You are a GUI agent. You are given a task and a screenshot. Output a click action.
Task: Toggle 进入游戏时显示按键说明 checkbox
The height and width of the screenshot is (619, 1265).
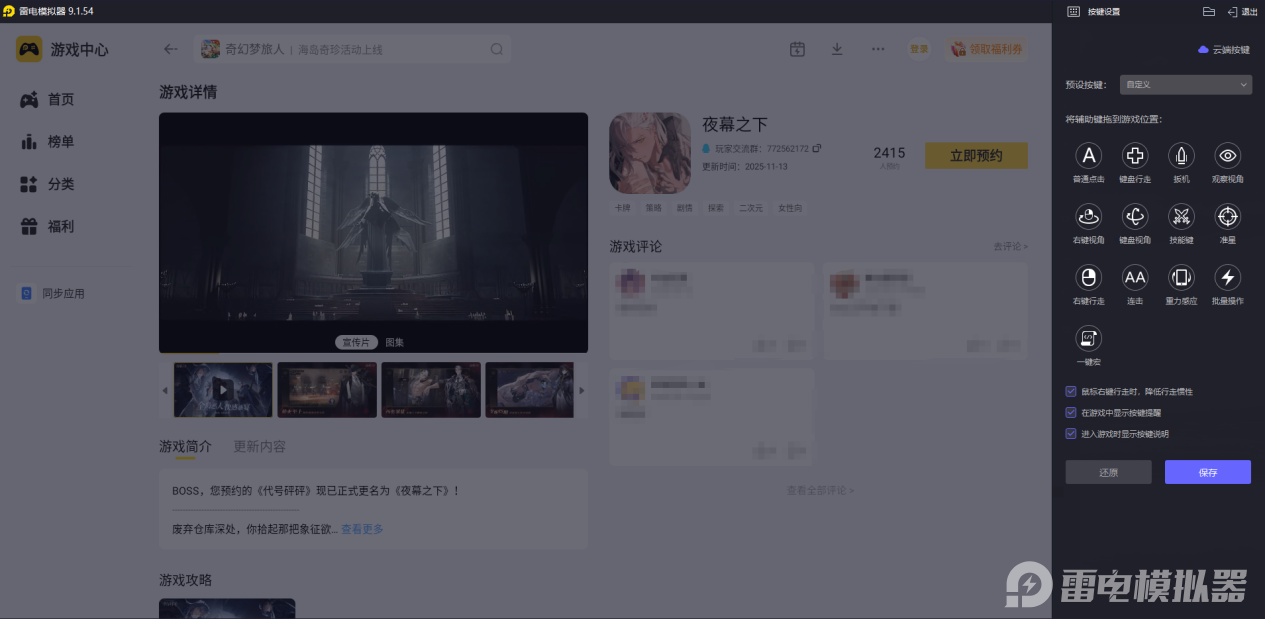[x=1071, y=434]
